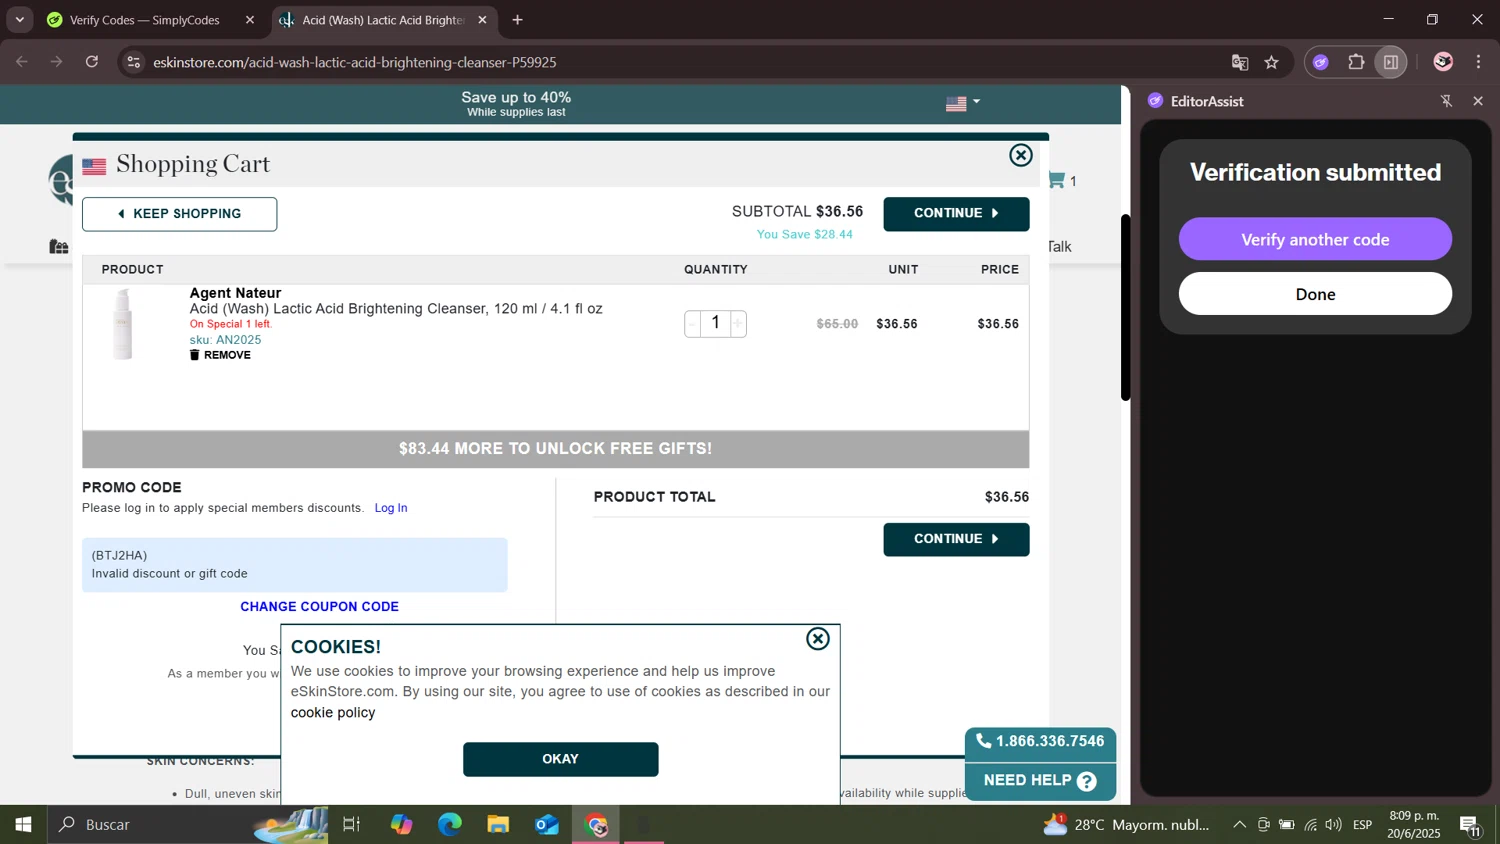Click the Chrome icon in the taskbar
This screenshot has width=1500, height=844.
pyautogui.click(x=596, y=825)
